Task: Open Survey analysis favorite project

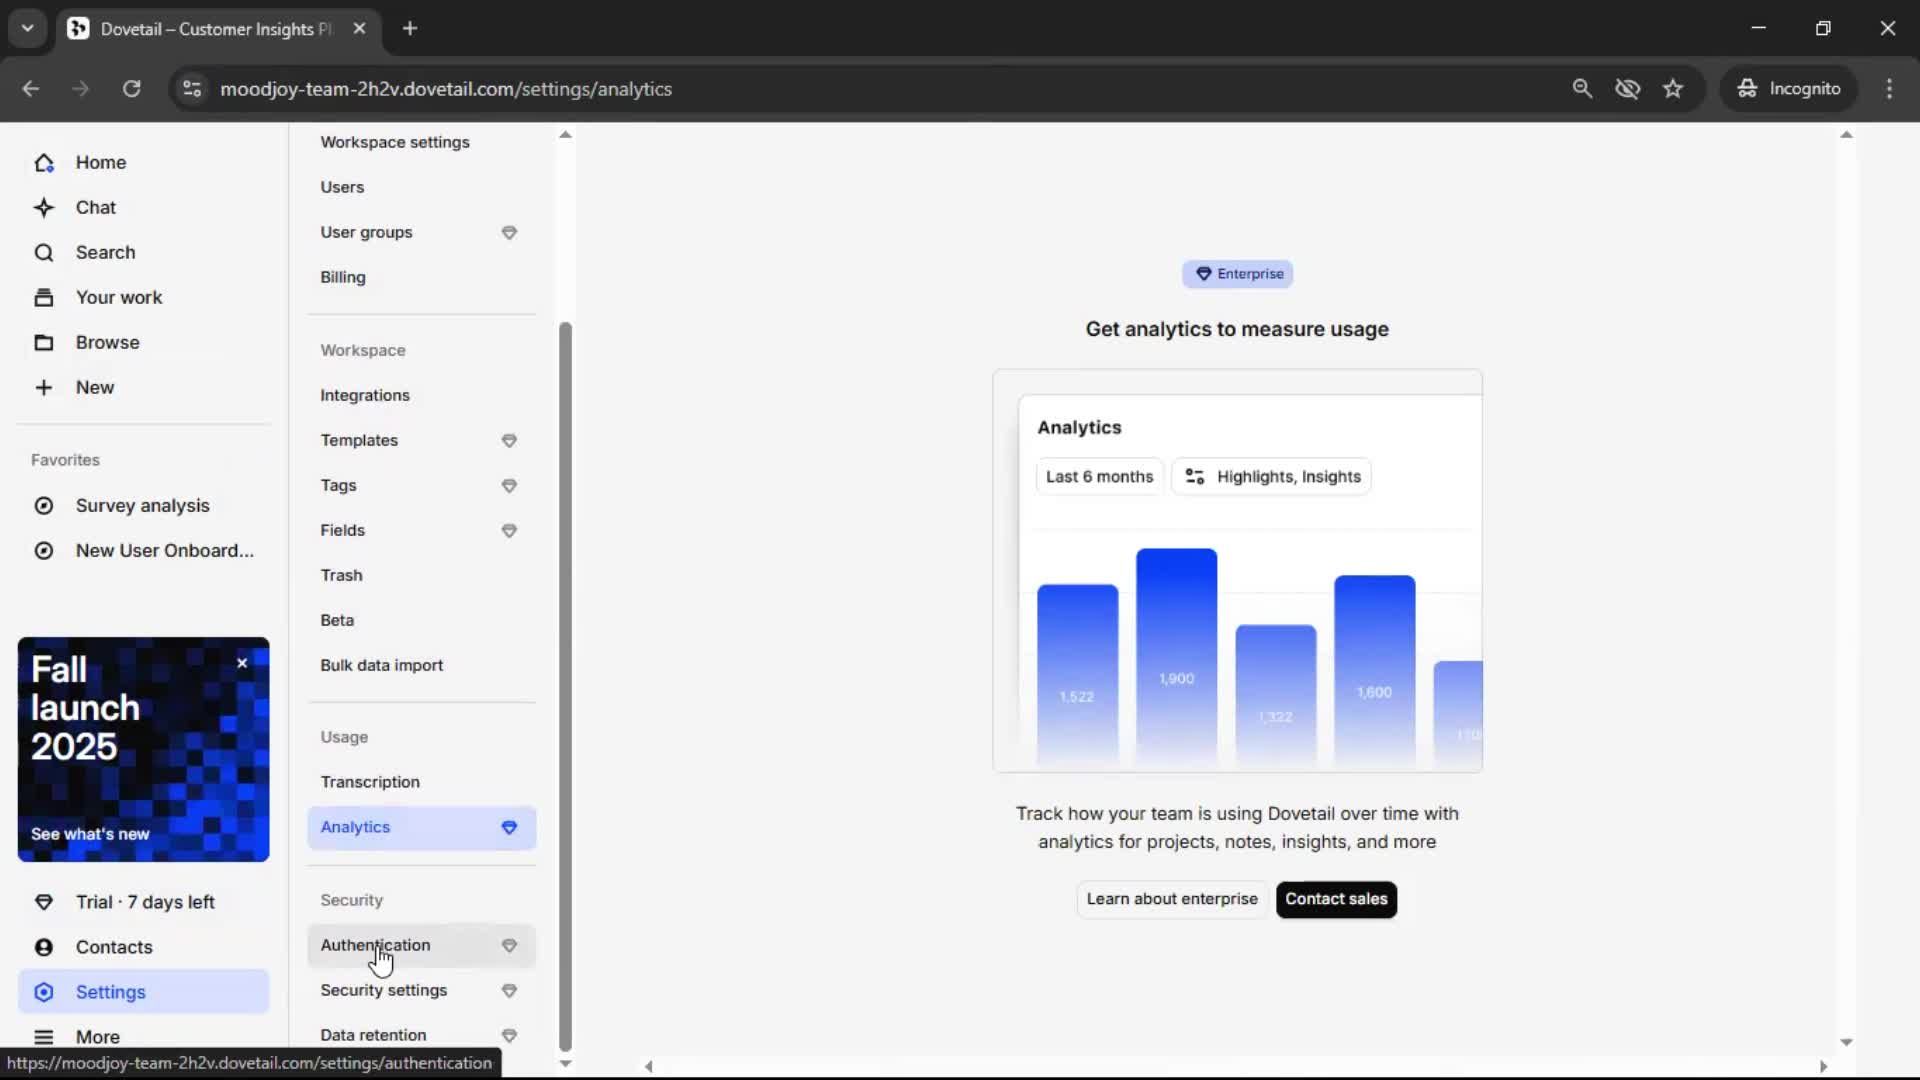Action: [143, 506]
